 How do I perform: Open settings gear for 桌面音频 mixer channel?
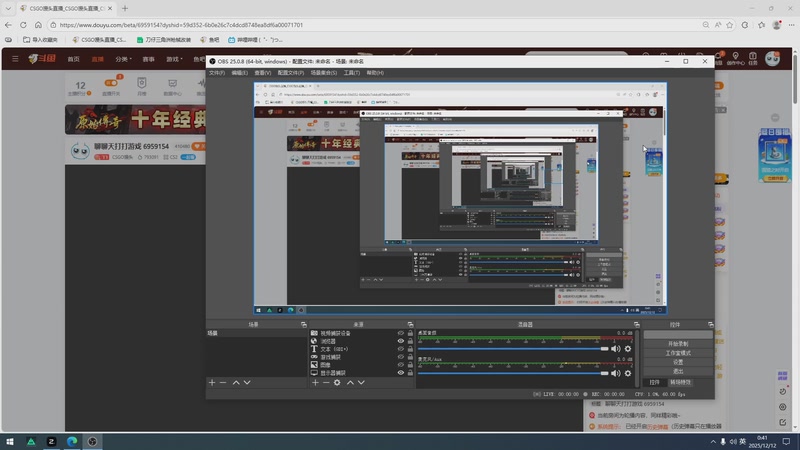(628, 349)
